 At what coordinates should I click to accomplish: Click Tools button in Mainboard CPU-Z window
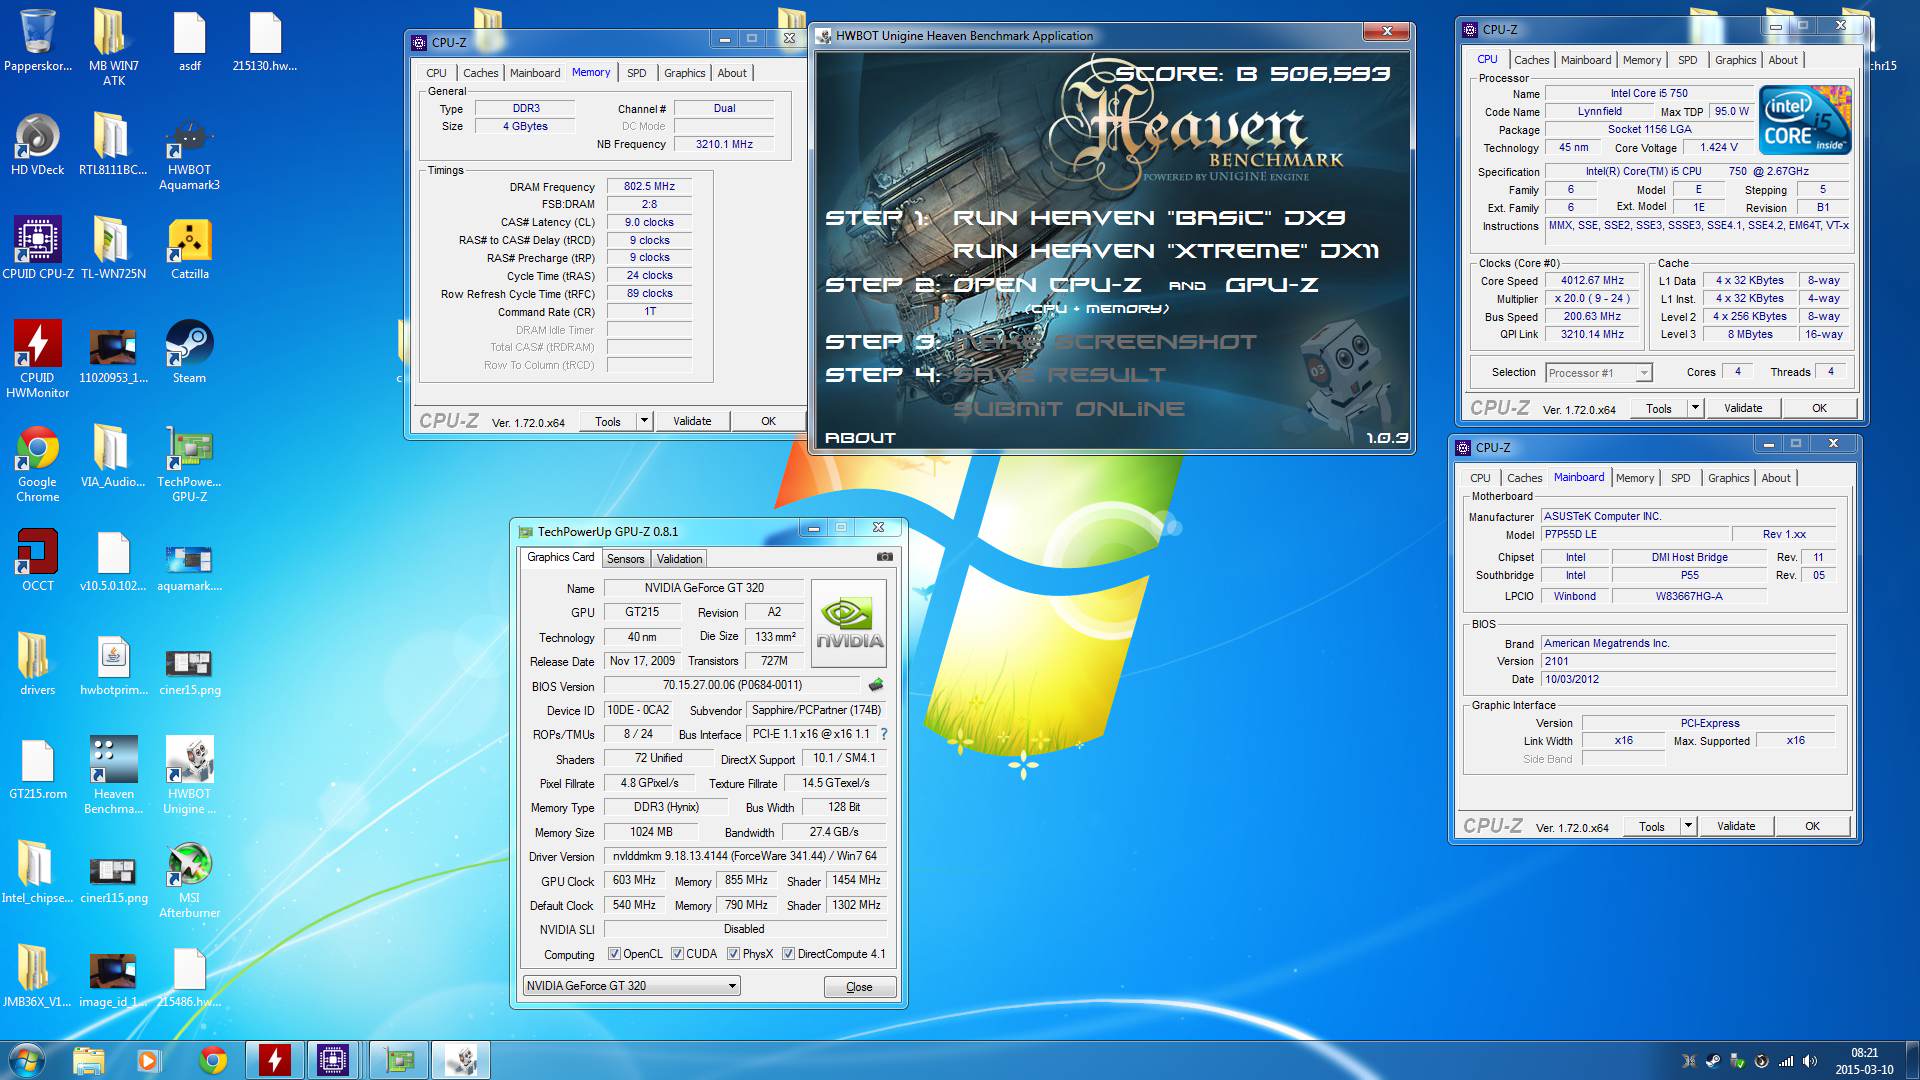point(1652,826)
